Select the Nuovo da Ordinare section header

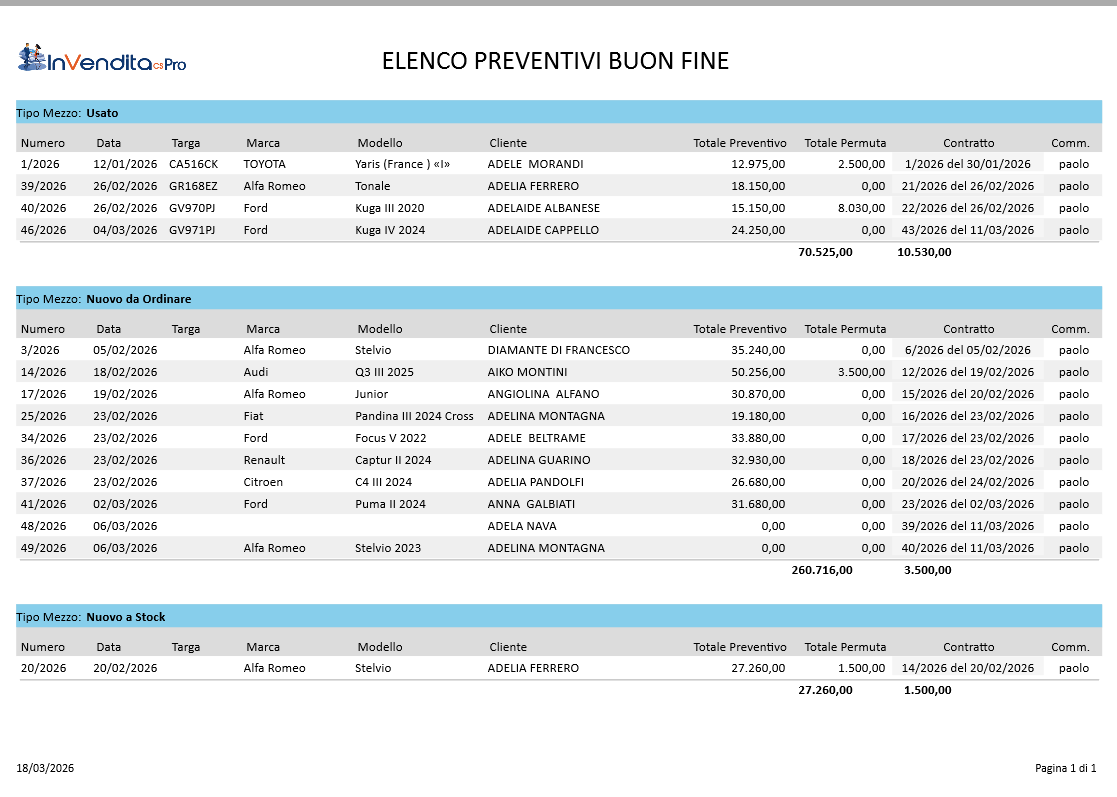(103, 299)
